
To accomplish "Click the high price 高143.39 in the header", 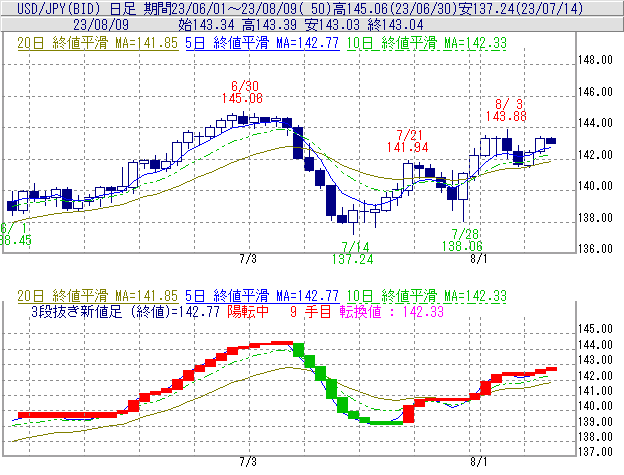I will tap(269, 25).
